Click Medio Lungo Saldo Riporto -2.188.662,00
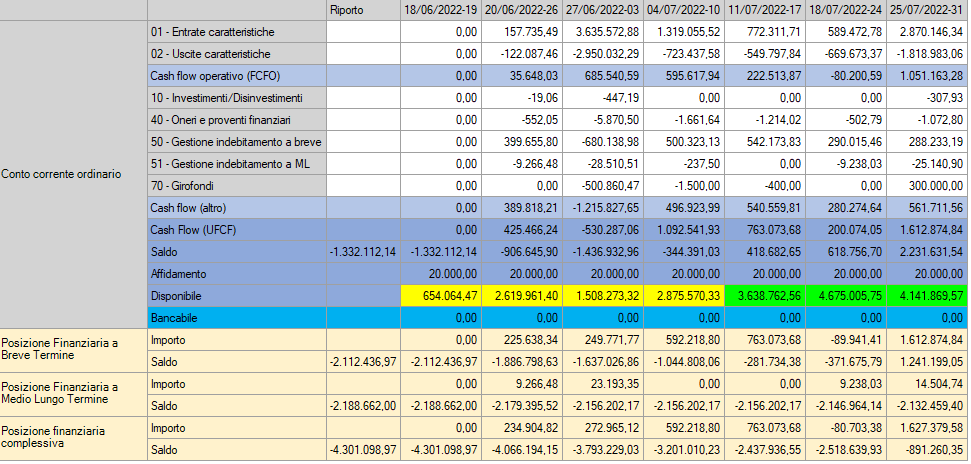Screen dimensions: 971x464 (x=364, y=406)
